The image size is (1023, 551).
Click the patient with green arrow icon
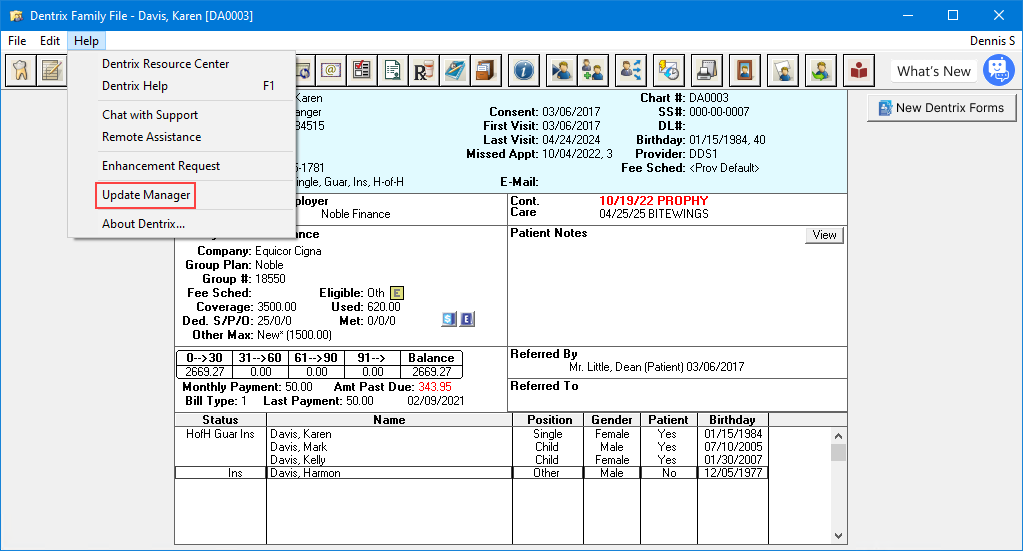tap(821, 70)
